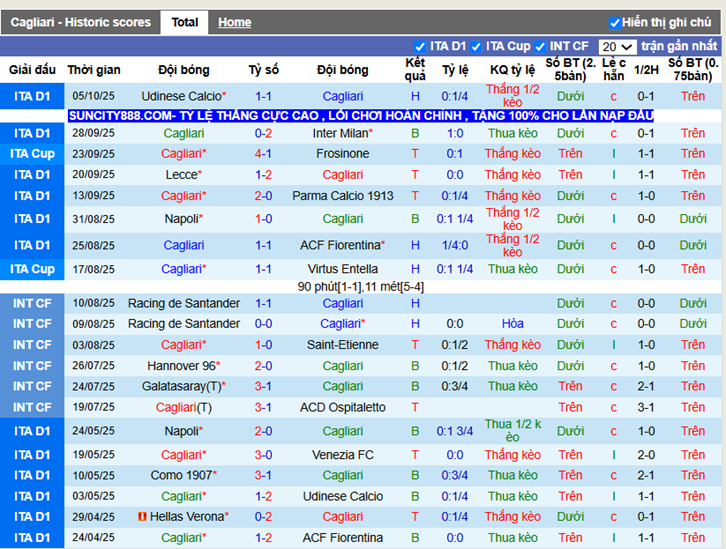The width and height of the screenshot is (726, 549).
Task: Click the 4-1 score against Frosinone
Action: (x=263, y=154)
